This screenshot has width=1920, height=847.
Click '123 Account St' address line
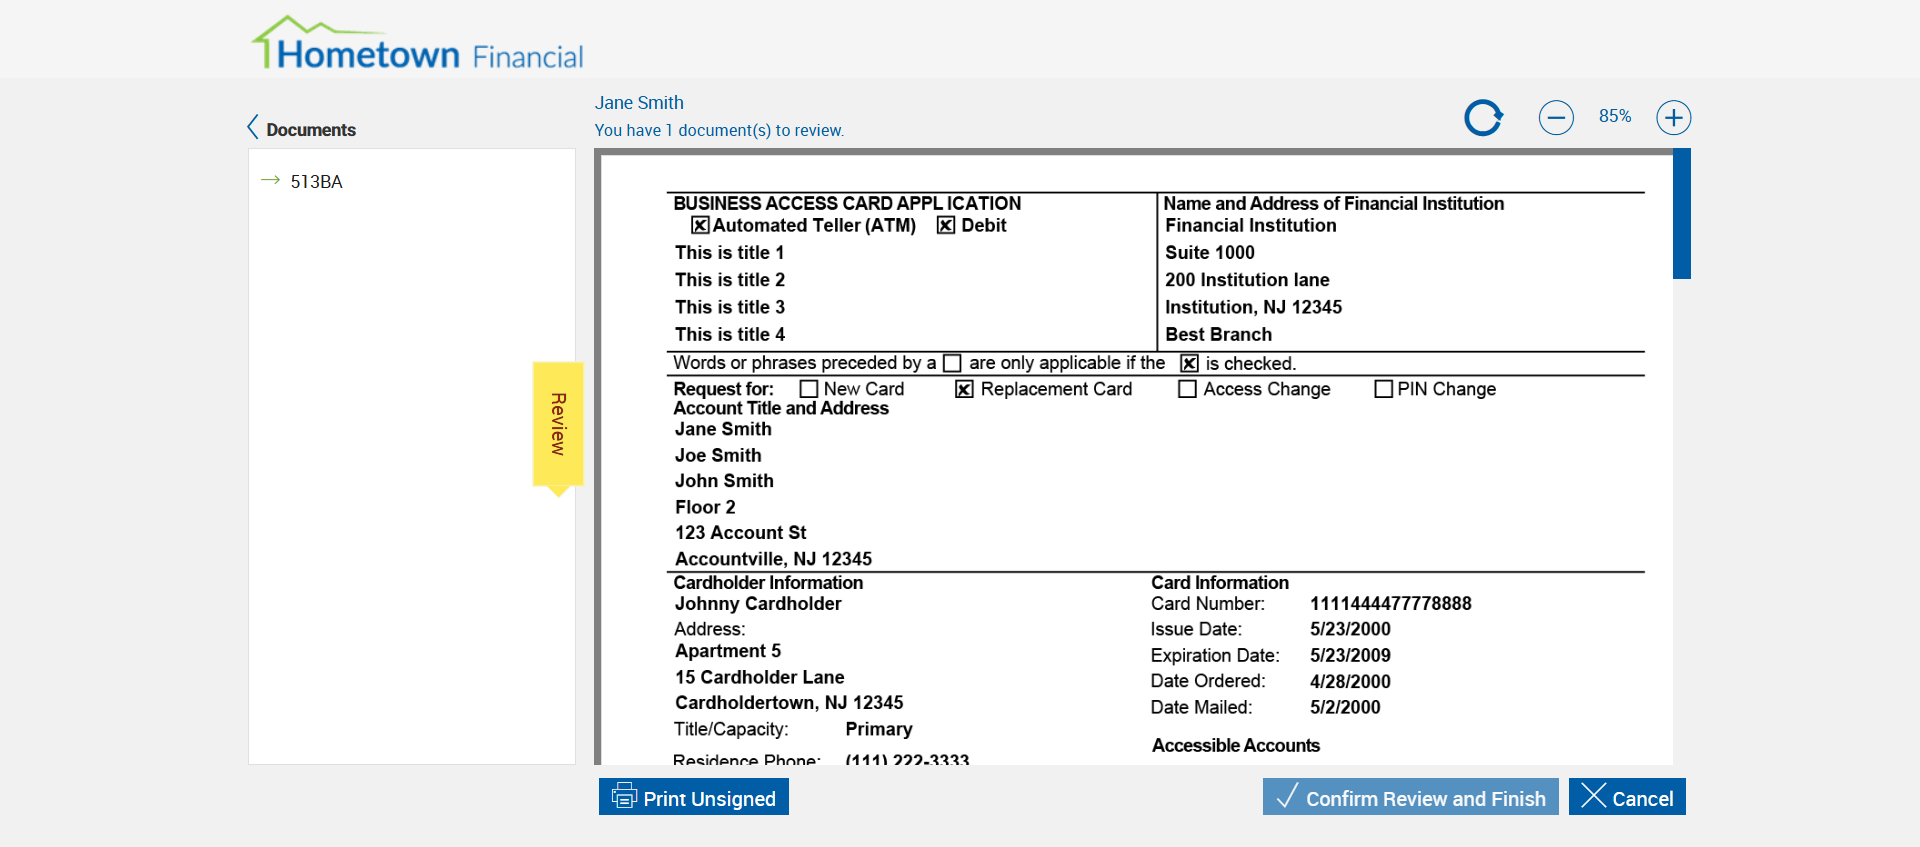pyautogui.click(x=740, y=533)
